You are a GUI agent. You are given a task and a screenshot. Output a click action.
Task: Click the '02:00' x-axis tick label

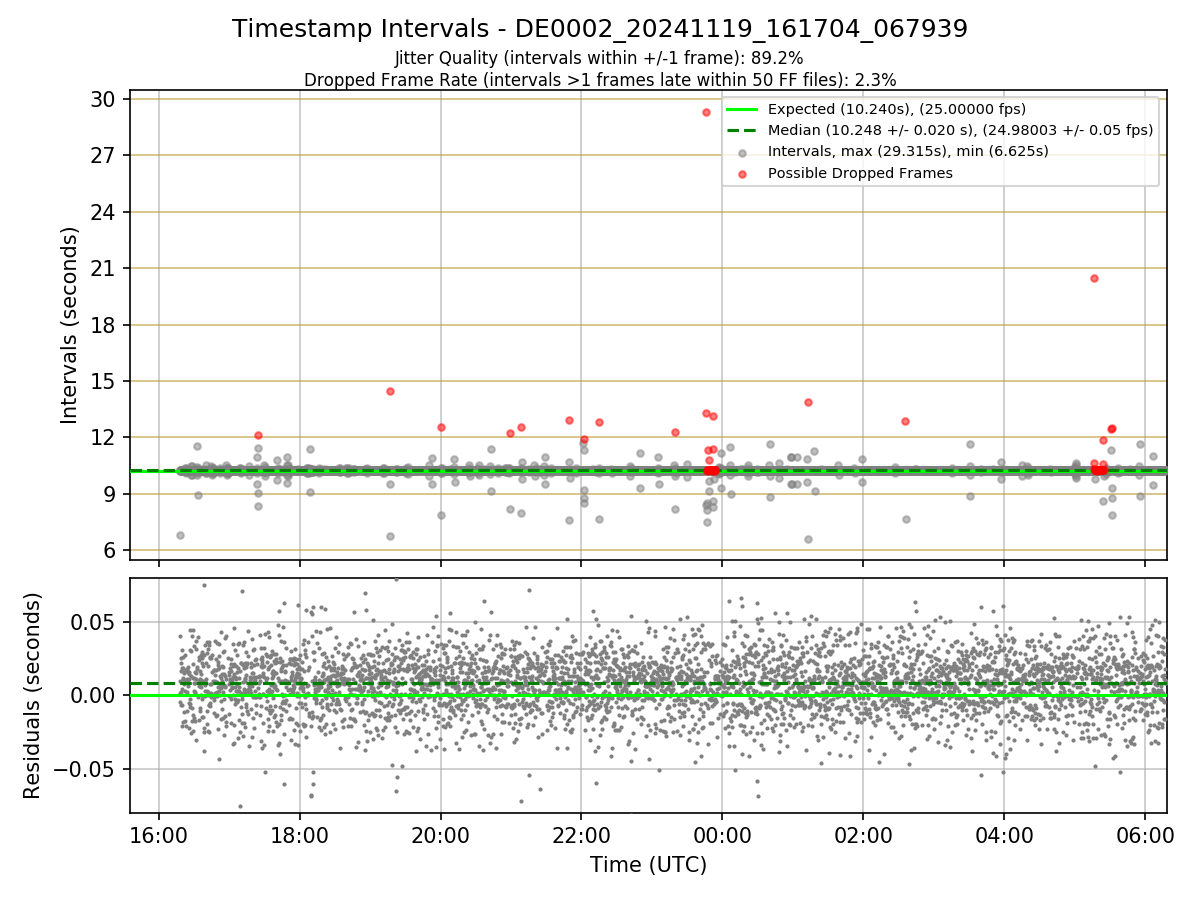point(863,836)
